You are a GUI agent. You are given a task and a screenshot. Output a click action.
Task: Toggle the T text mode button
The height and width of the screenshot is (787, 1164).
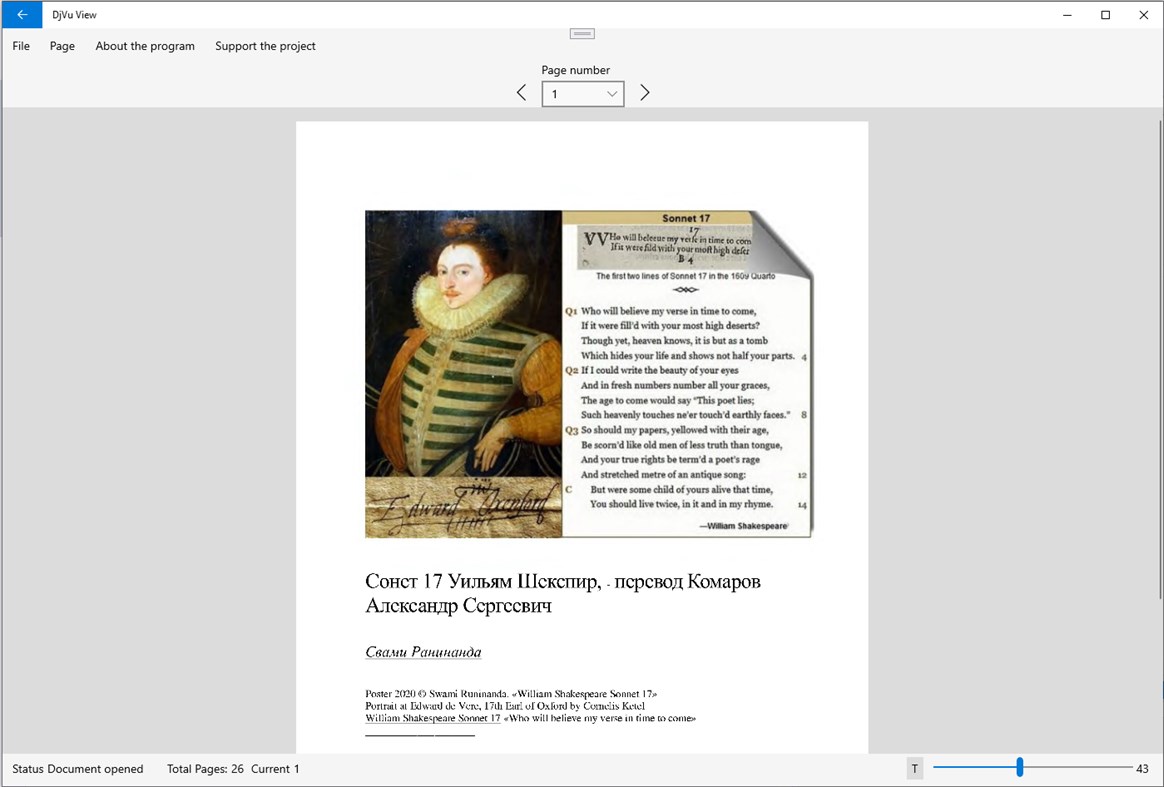914,768
